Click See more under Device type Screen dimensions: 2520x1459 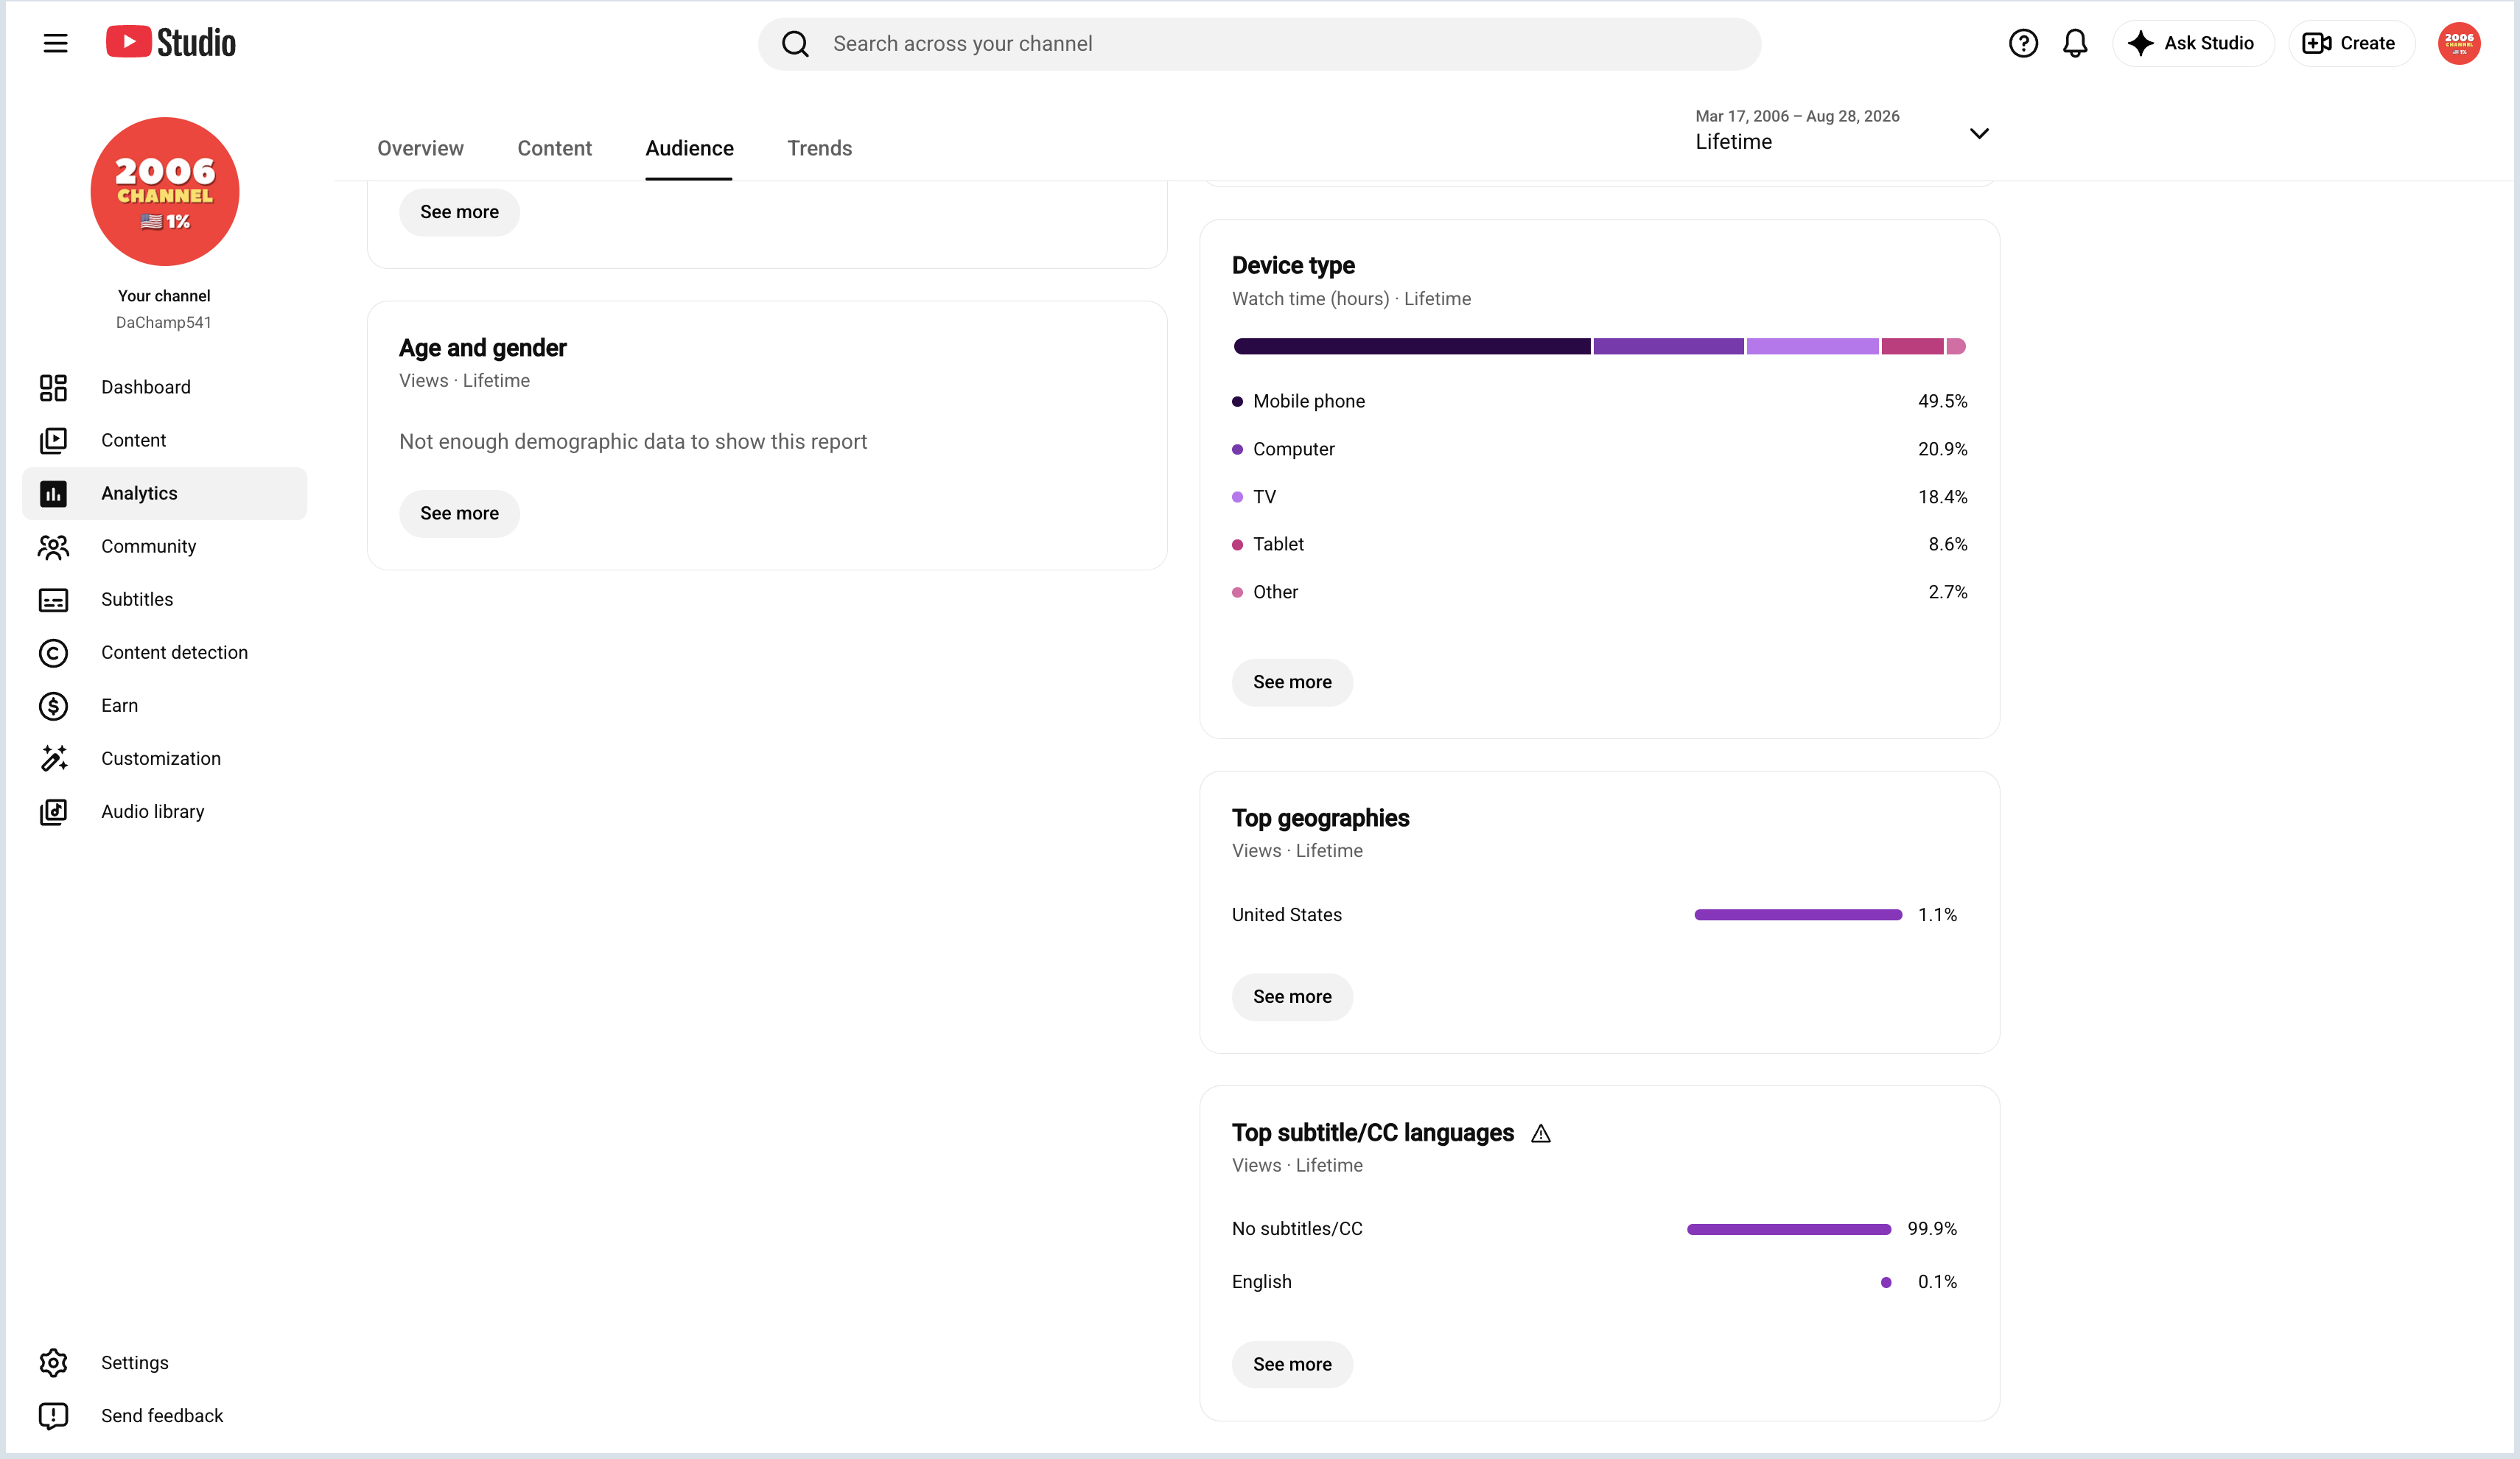coord(1292,682)
